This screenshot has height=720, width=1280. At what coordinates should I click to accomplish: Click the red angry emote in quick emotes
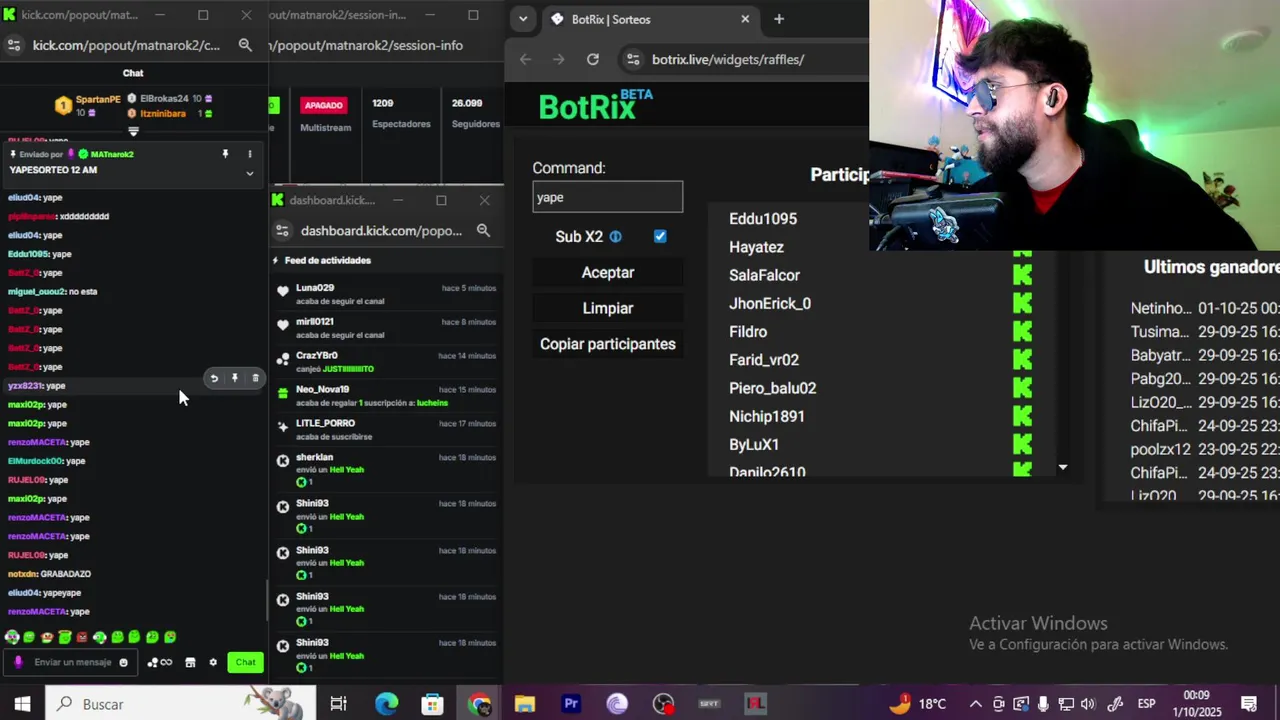point(82,637)
